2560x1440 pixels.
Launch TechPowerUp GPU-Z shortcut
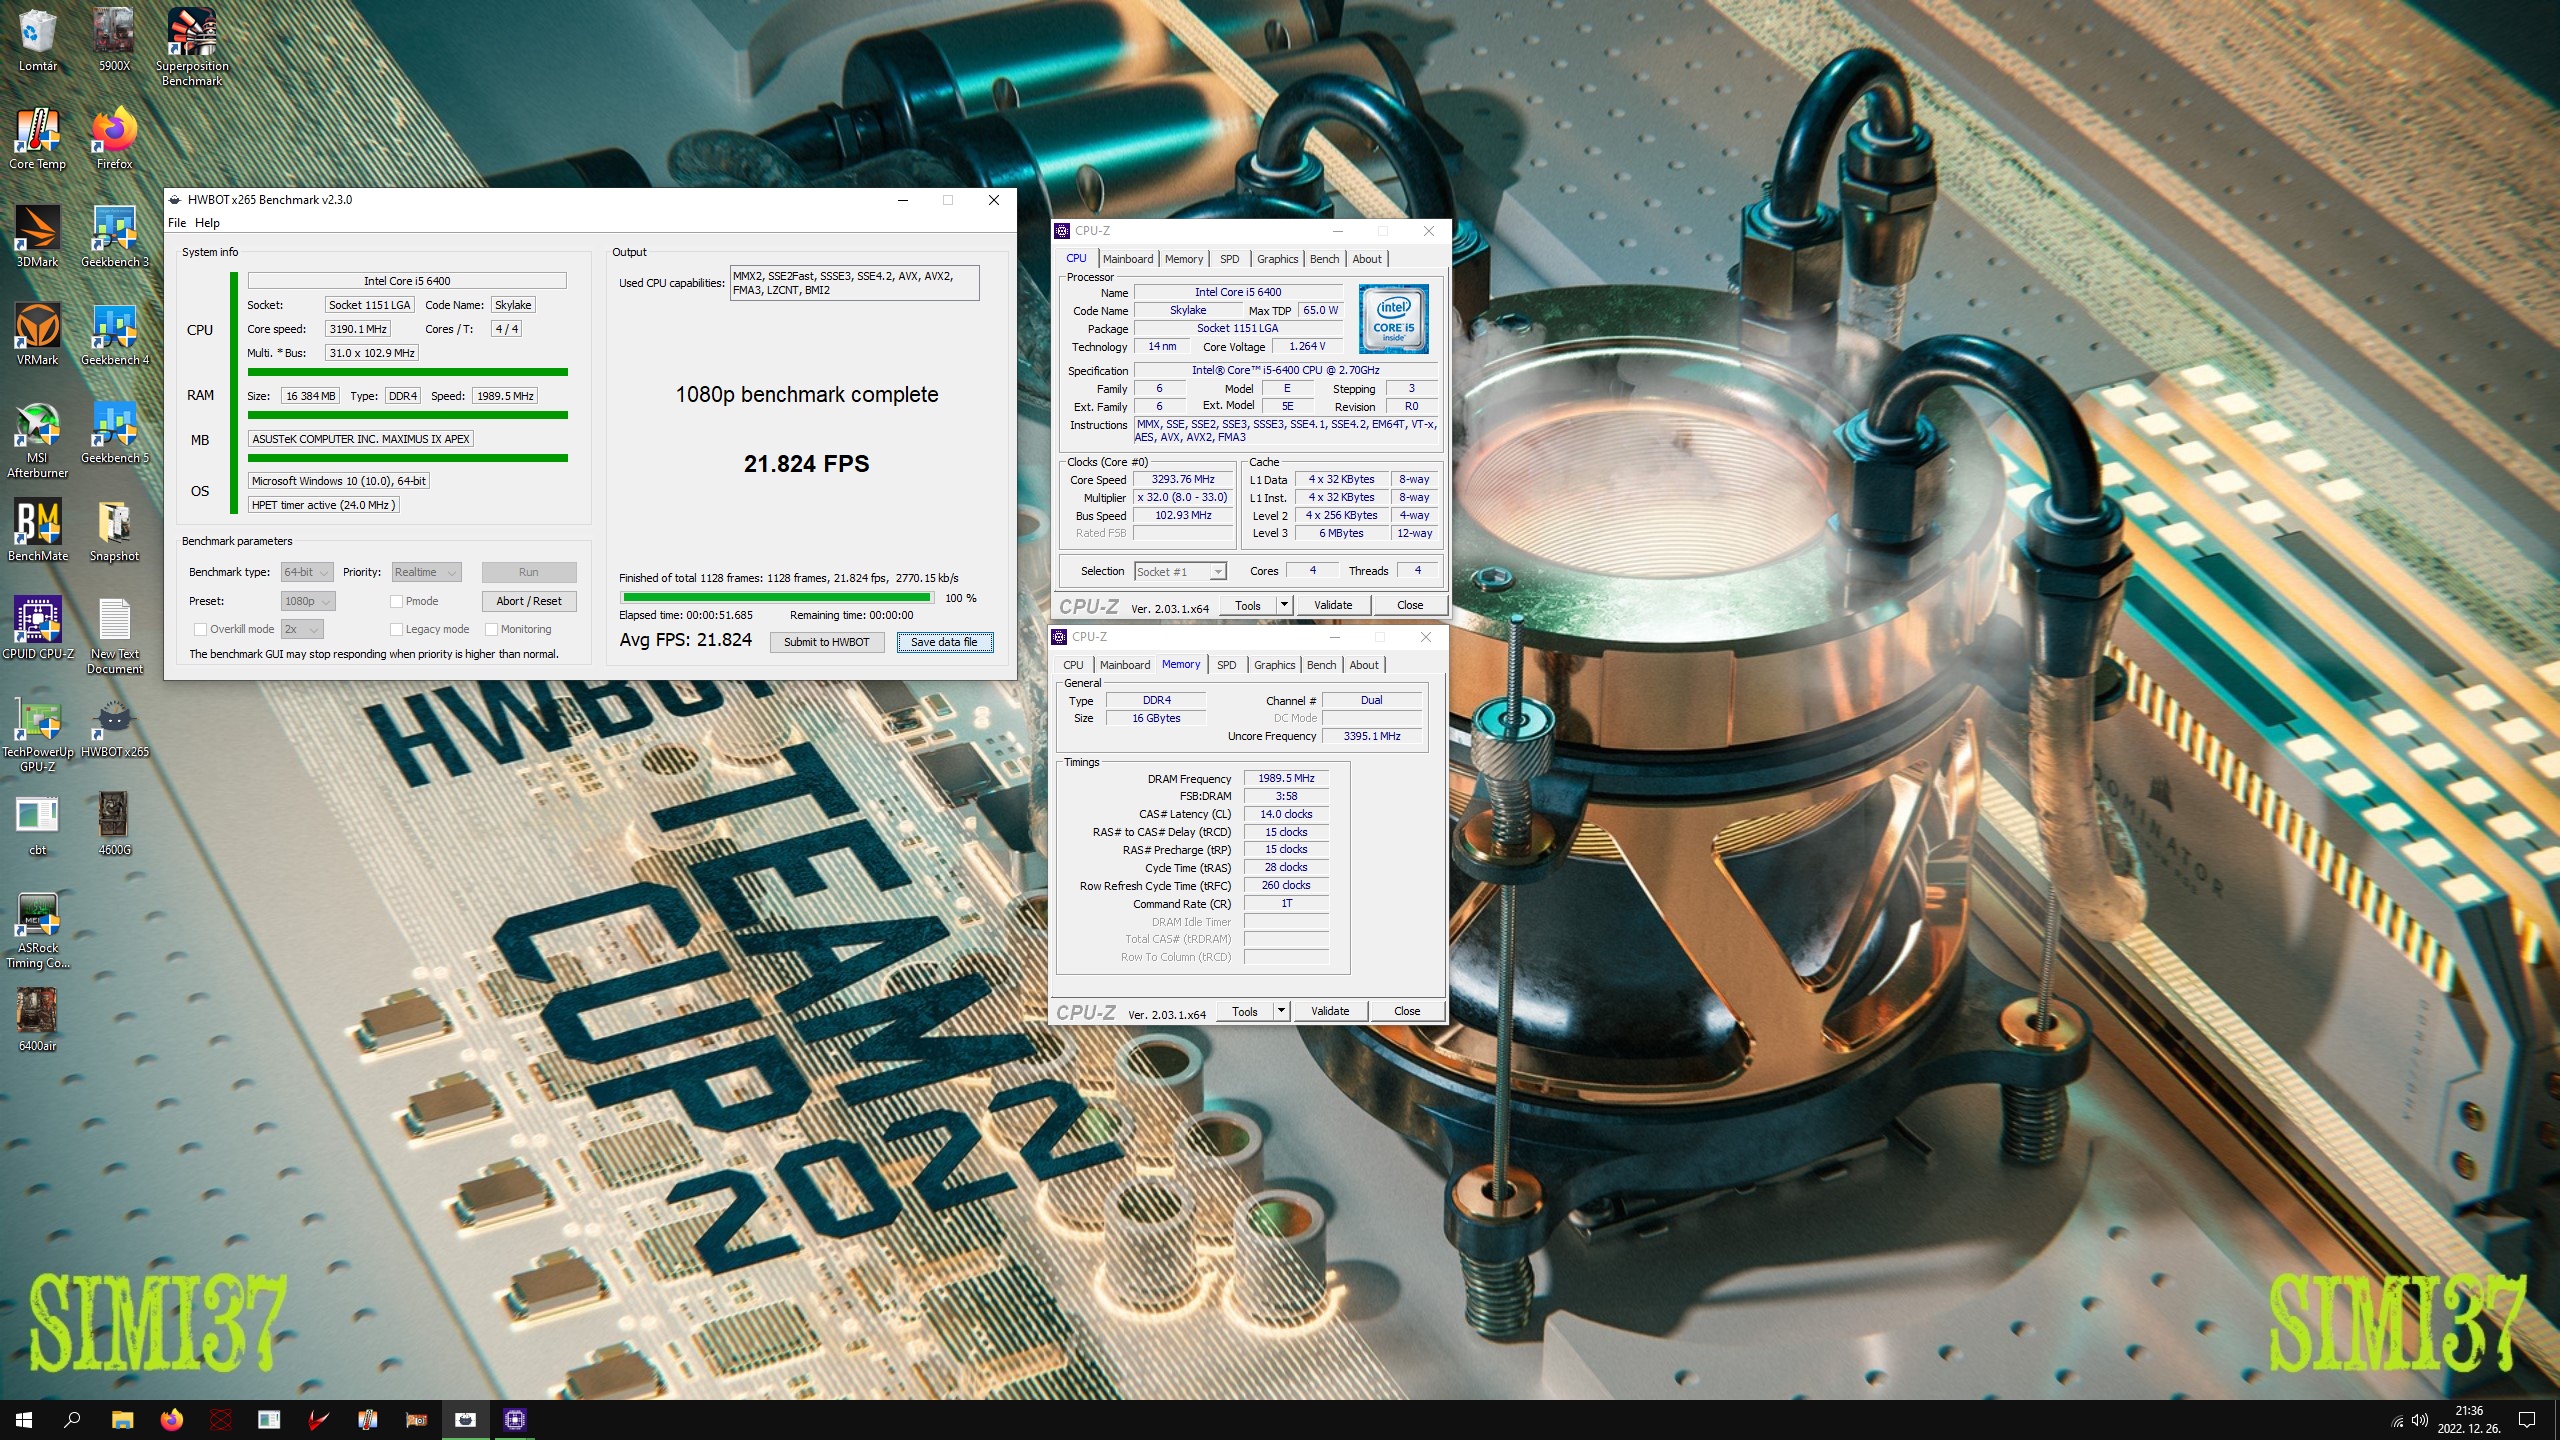(37, 734)
